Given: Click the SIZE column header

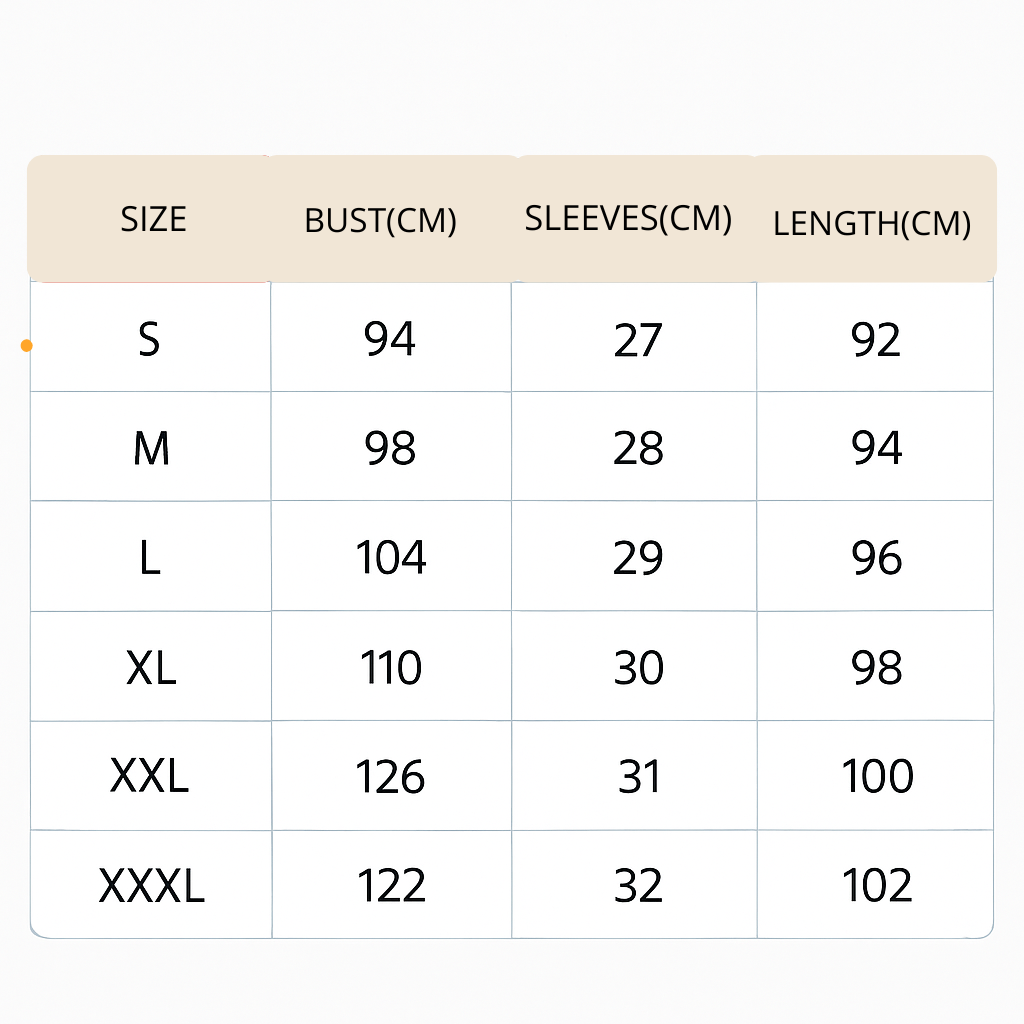Looking at the screenshot, I should (x=153, y=219).
